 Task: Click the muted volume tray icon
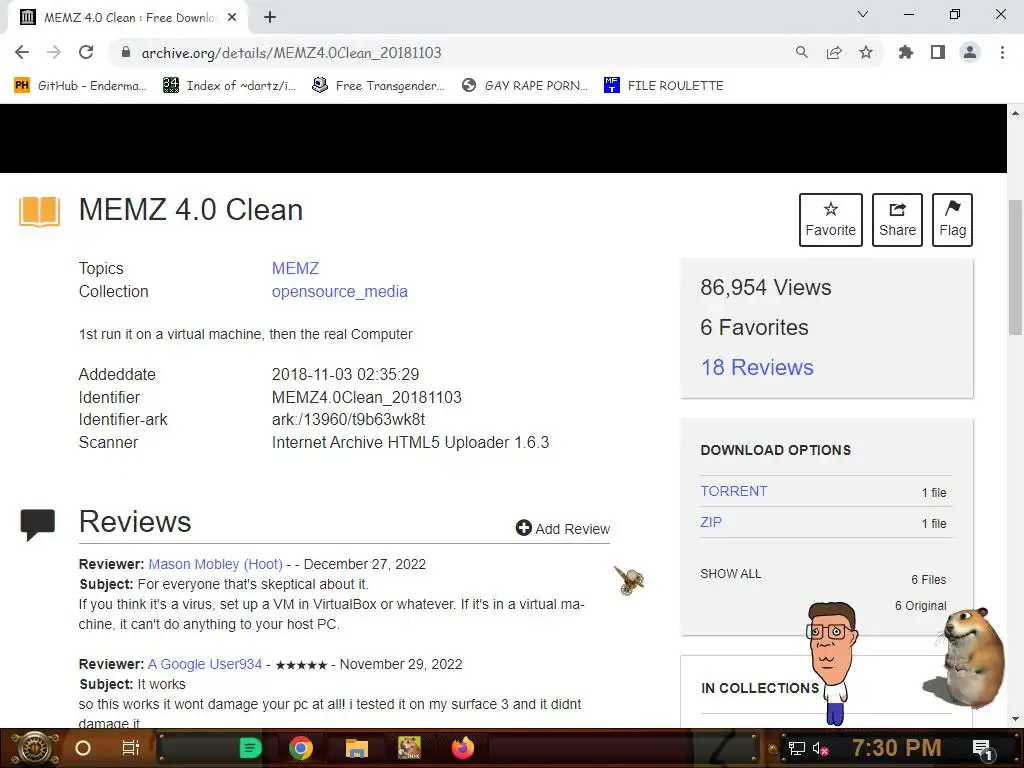click(820, 748)
